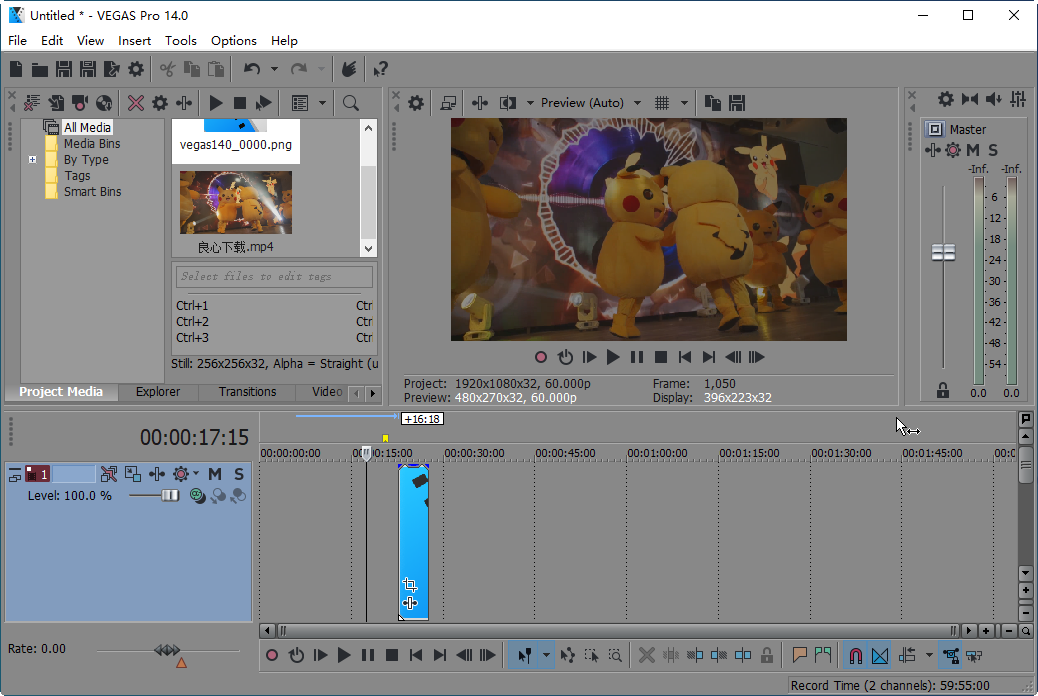Switch to the Transitions tab
Screen dimensions: 1038x696
(248, 391)
